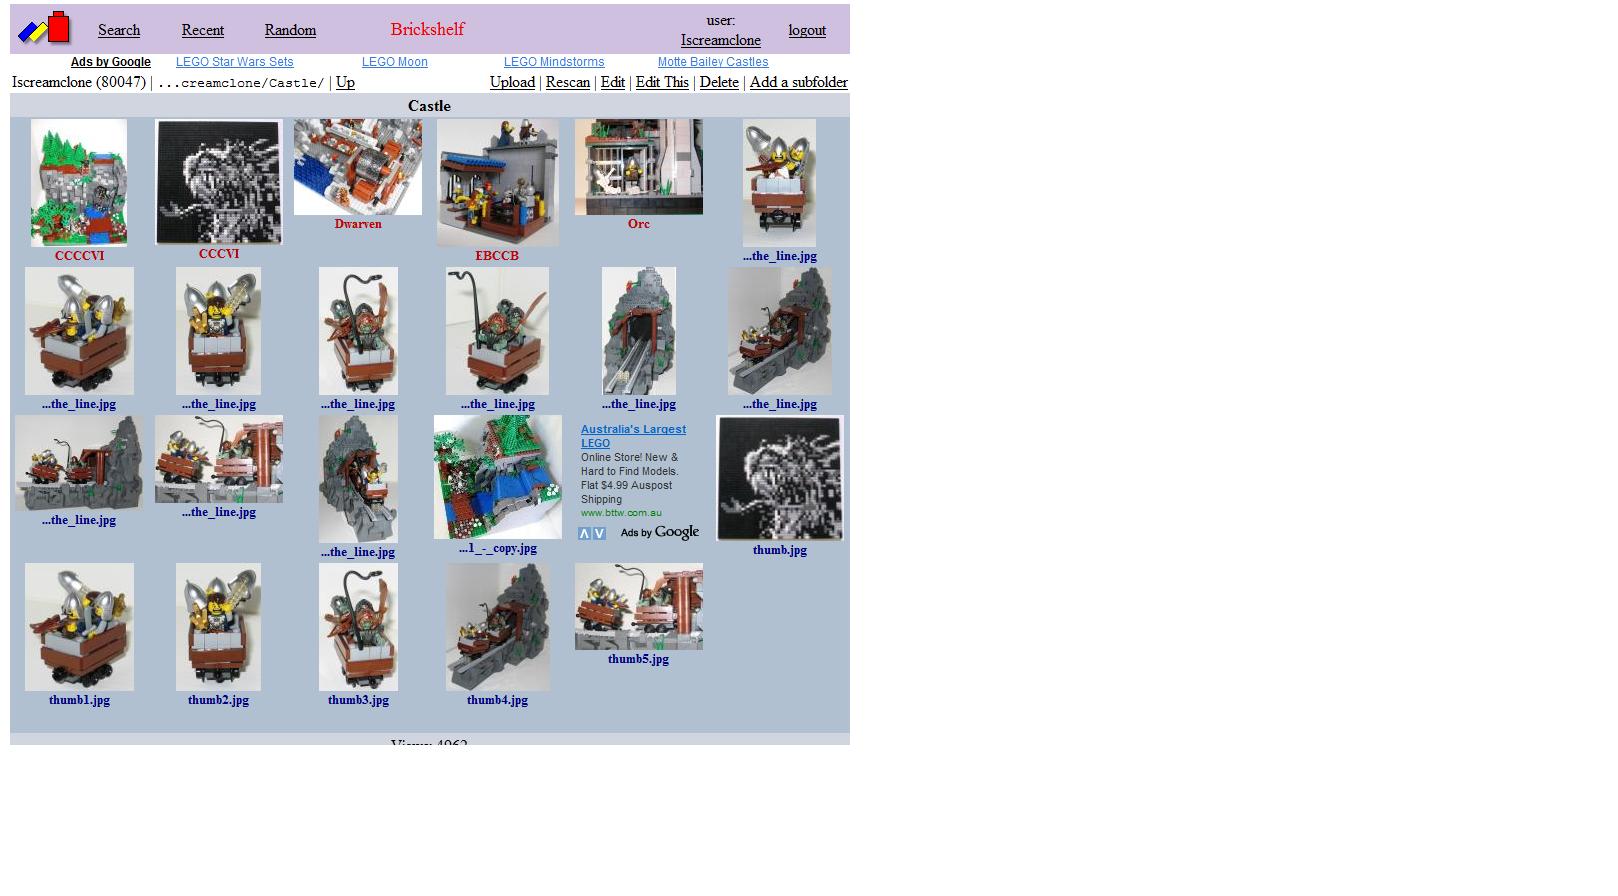Go Up one folder level
The width and height of the screenshot is (1618, 896).
345,82
